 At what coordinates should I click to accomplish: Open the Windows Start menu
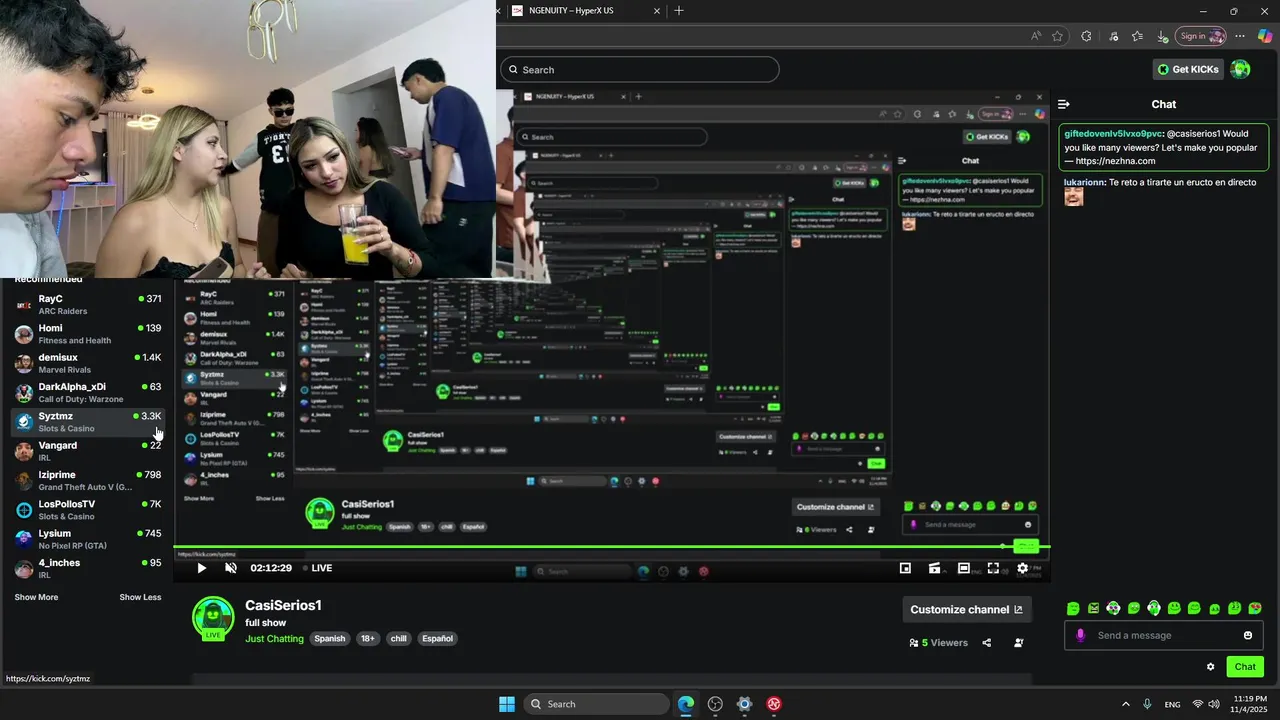coord(507,704)
